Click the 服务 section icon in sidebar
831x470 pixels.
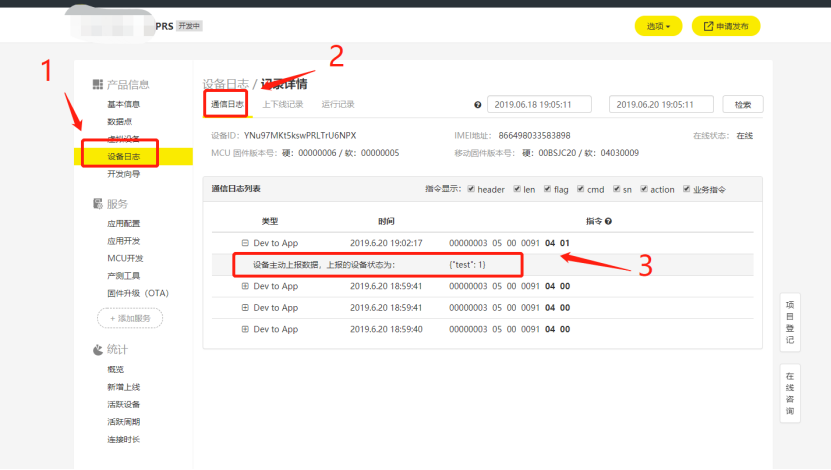click(x=98, y=204)
